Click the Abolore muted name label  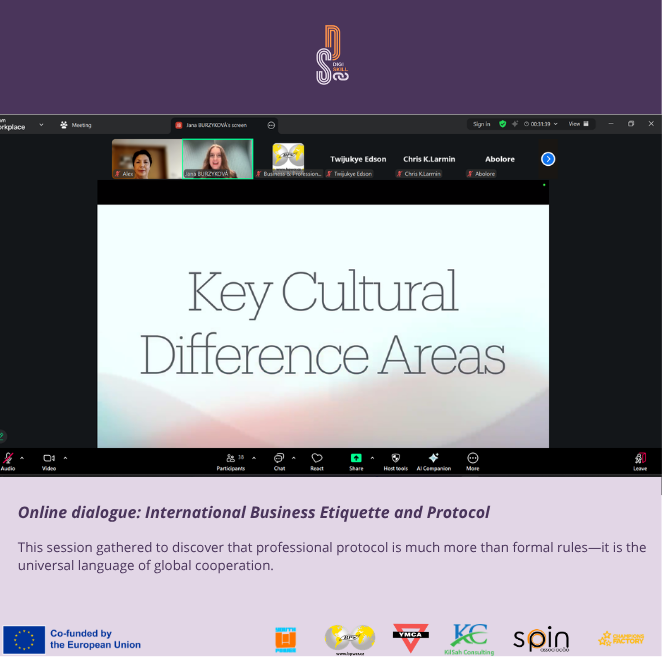point(481,174)
